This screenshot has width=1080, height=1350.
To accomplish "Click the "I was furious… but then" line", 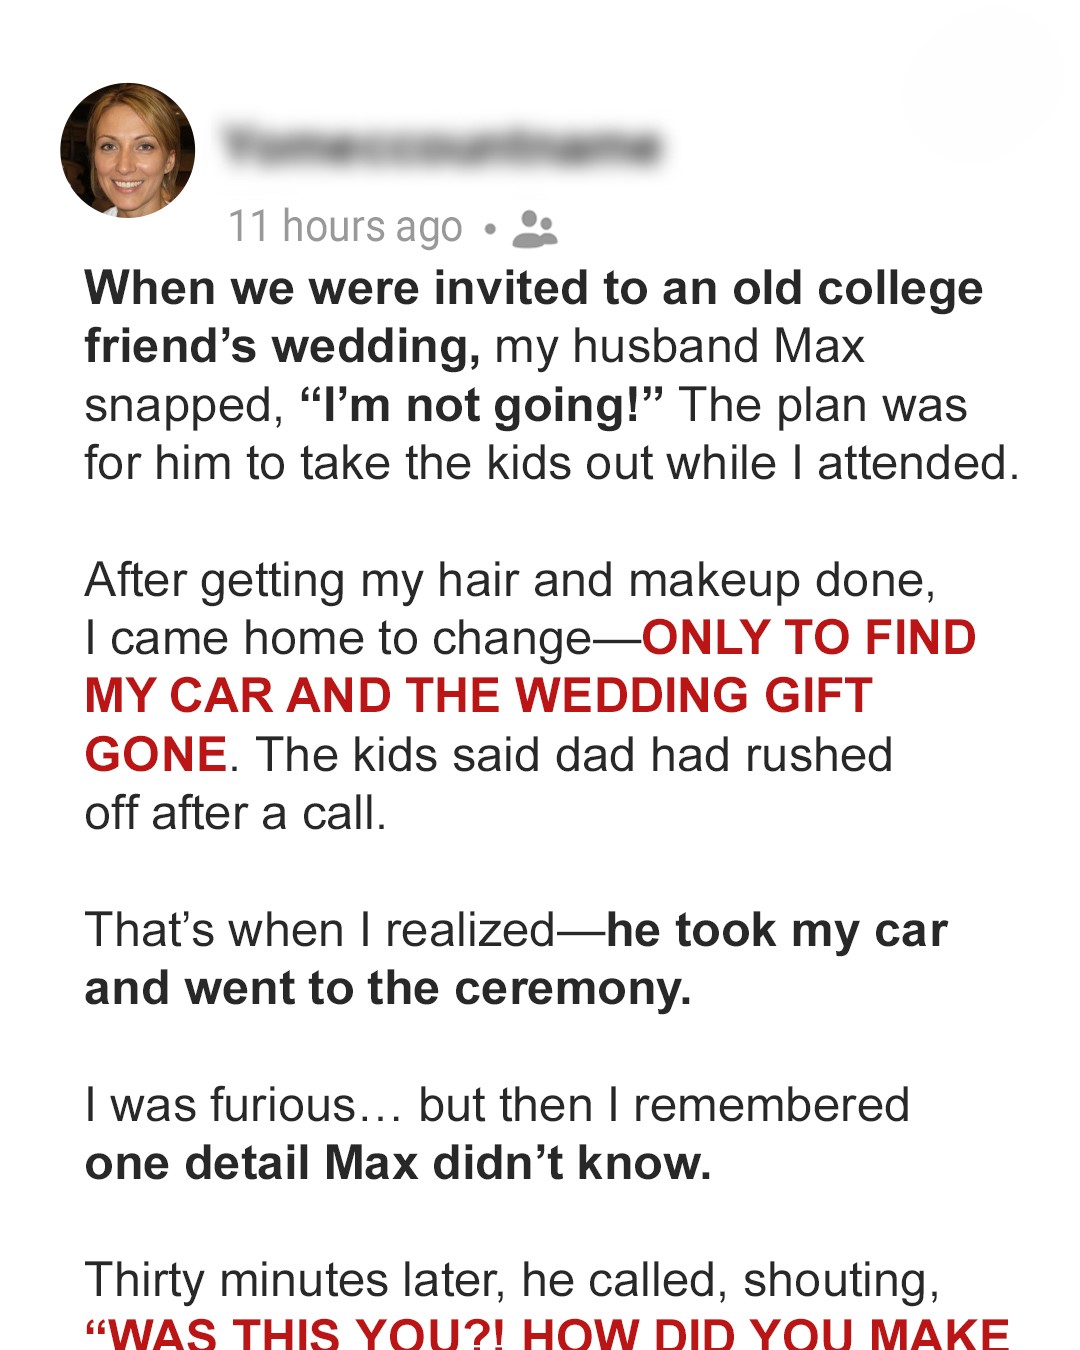I will click(497, 1106).
